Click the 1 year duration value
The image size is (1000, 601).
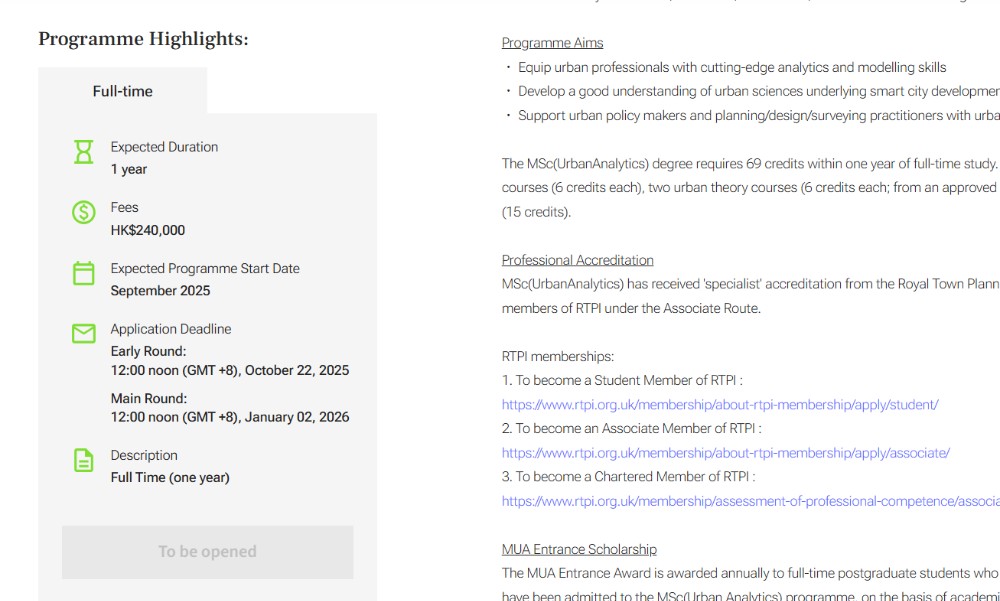(129, 169)
